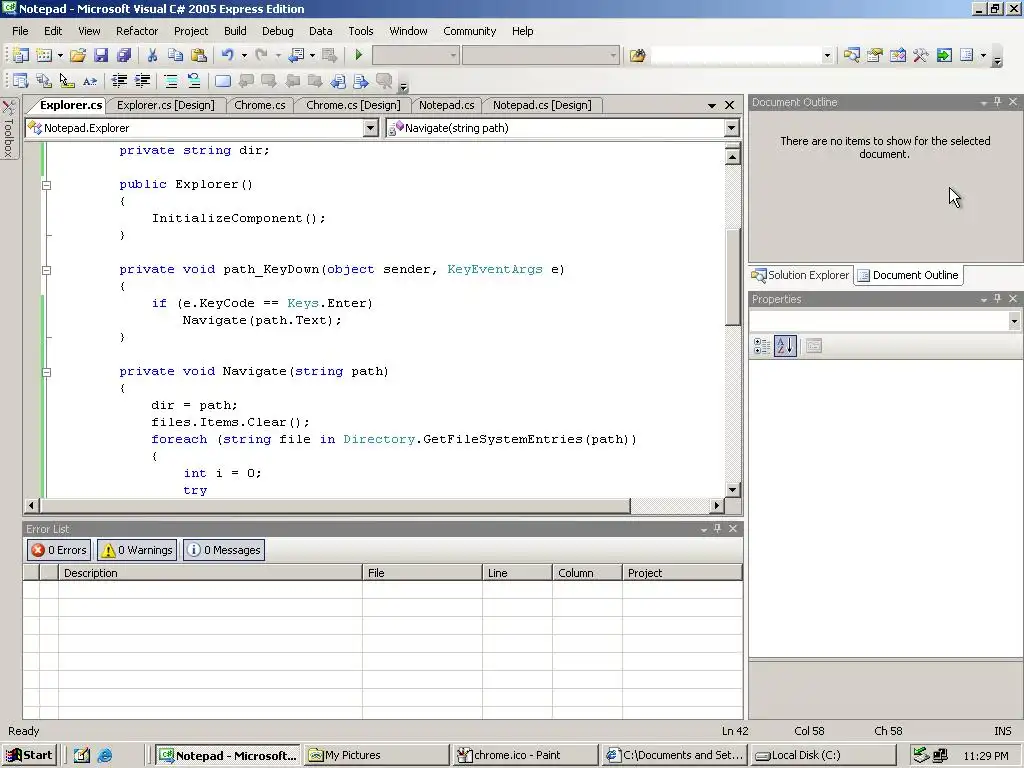Click the Display Object Member List icon
1024x768 pixels.
point(20,81)
